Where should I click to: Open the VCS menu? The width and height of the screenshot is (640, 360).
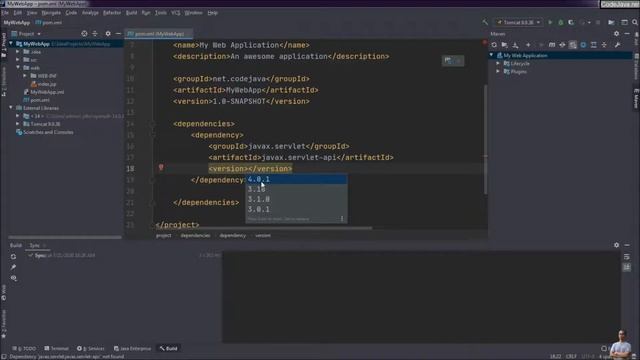pos(176,13)
